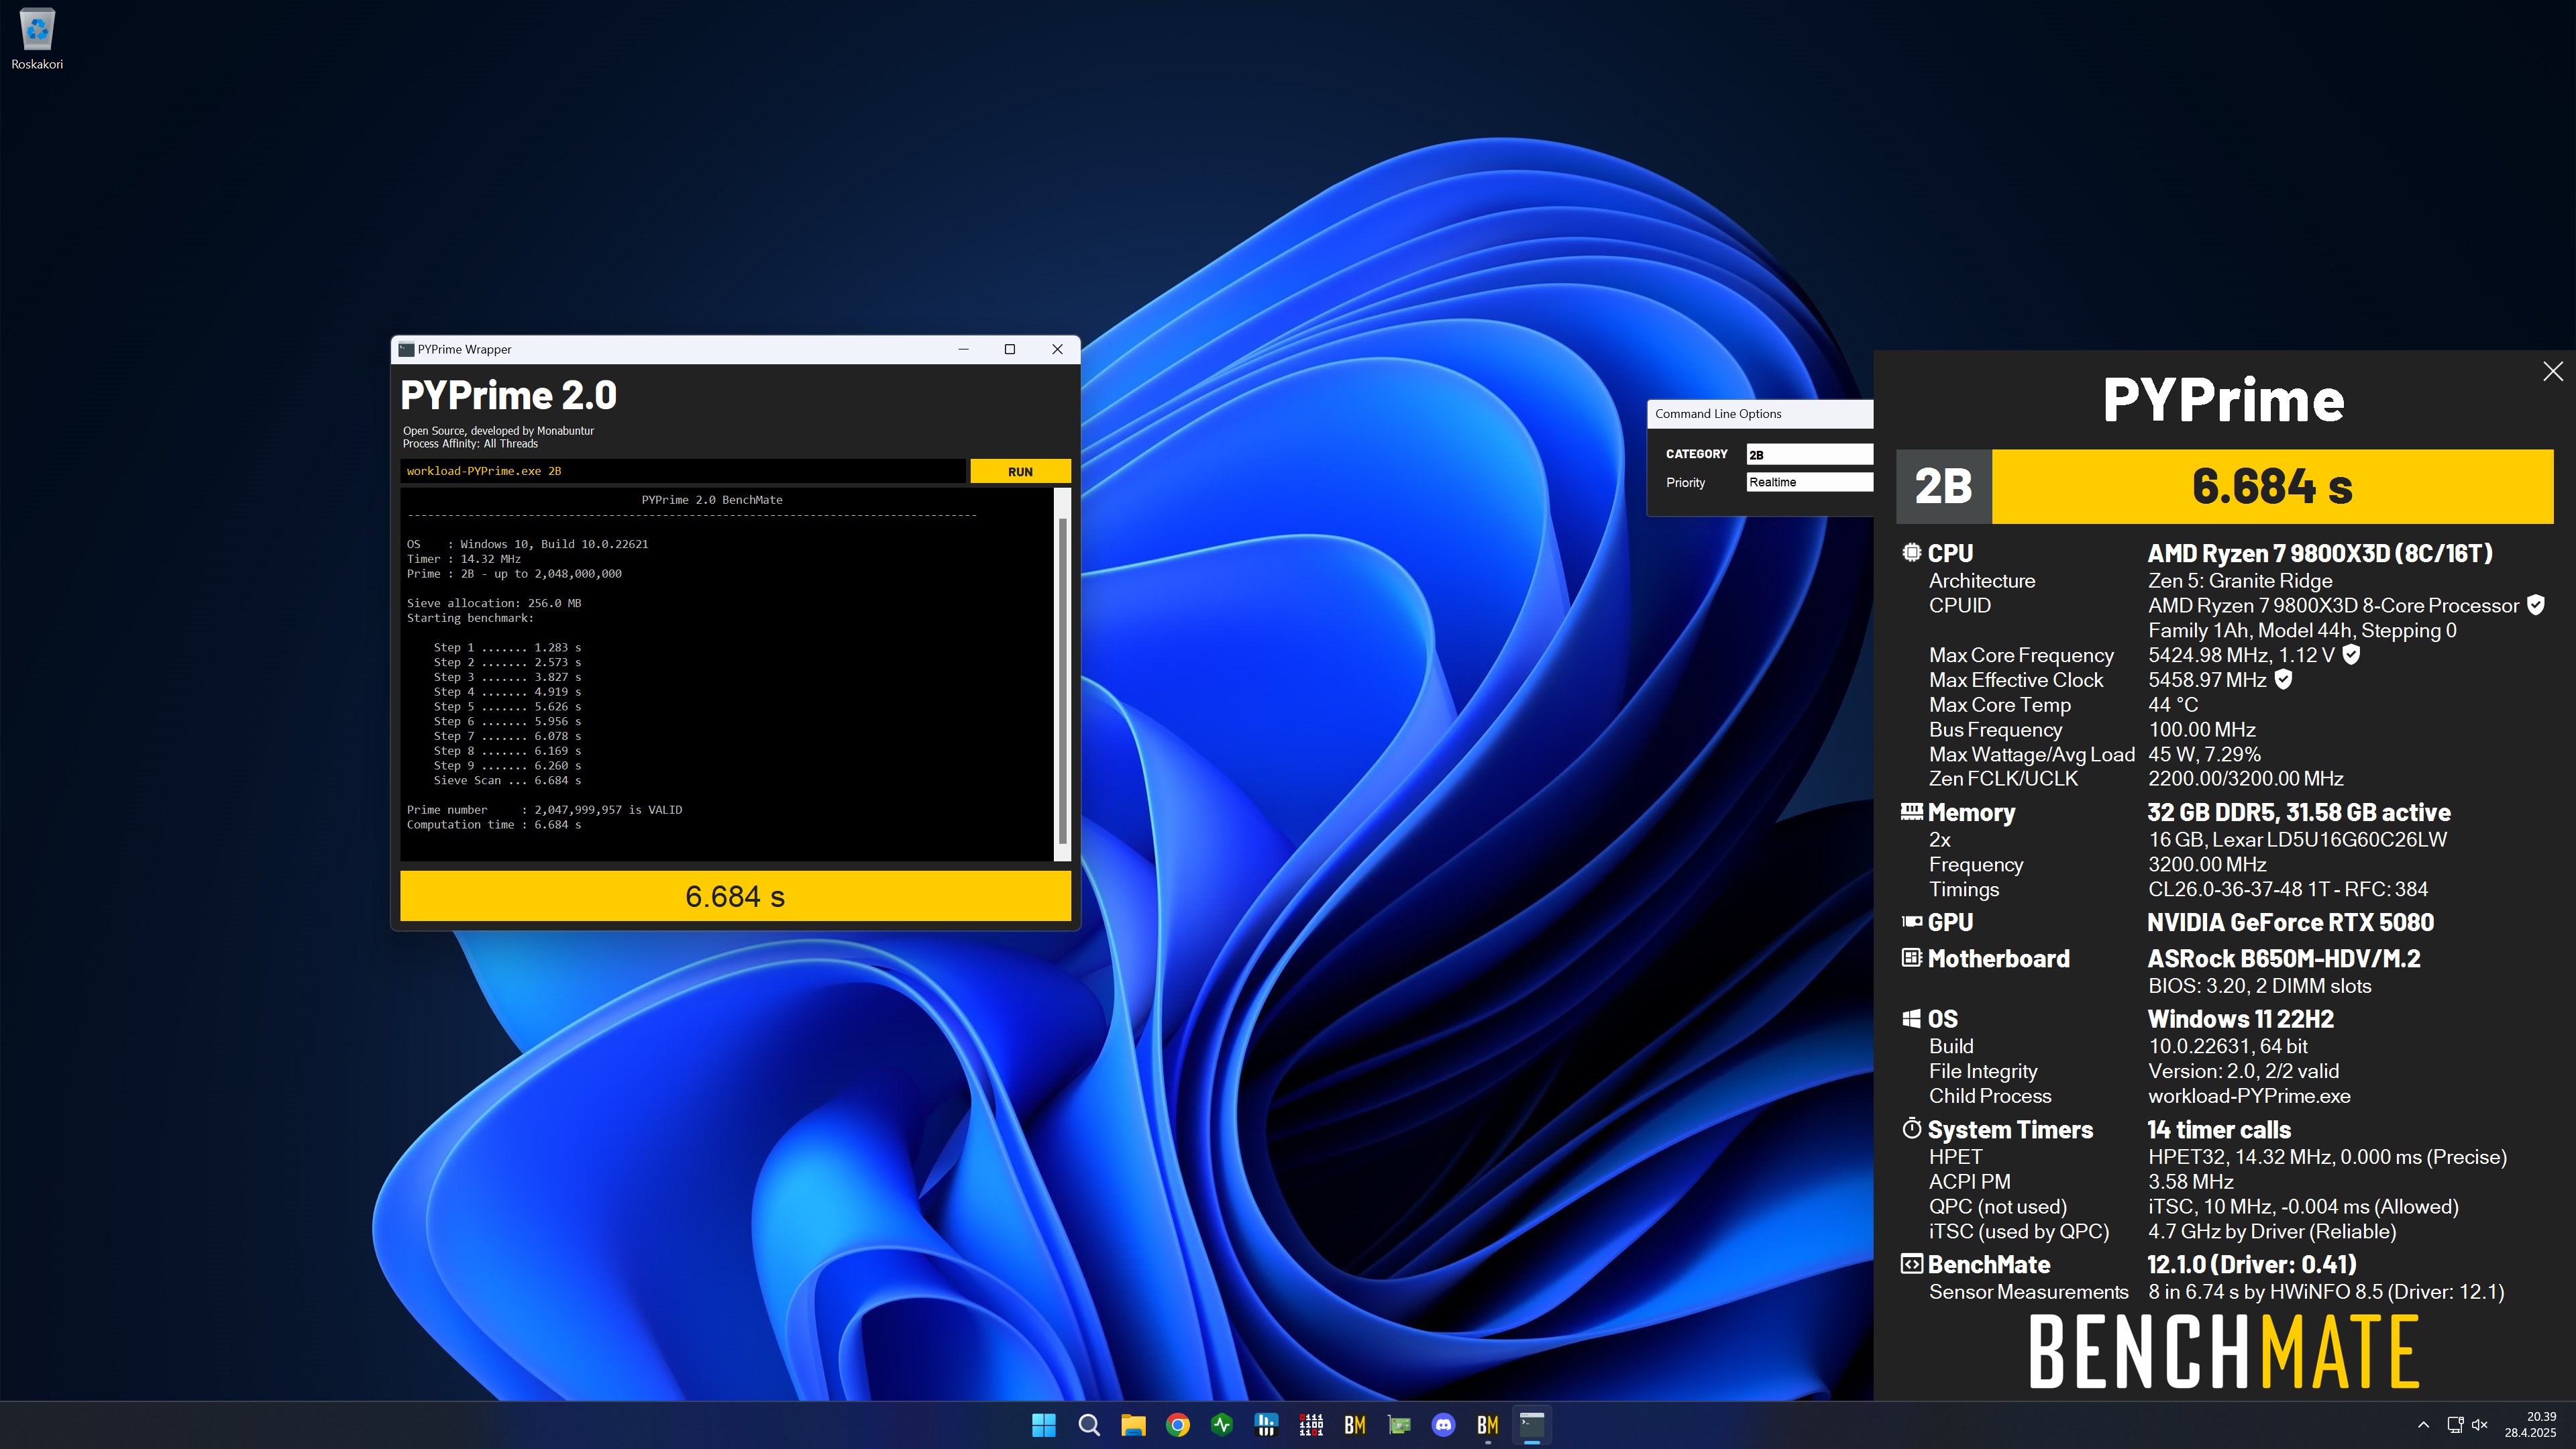
Task: Click the workload-PYPrime.exe 2B command field
Action: point(683,471)
